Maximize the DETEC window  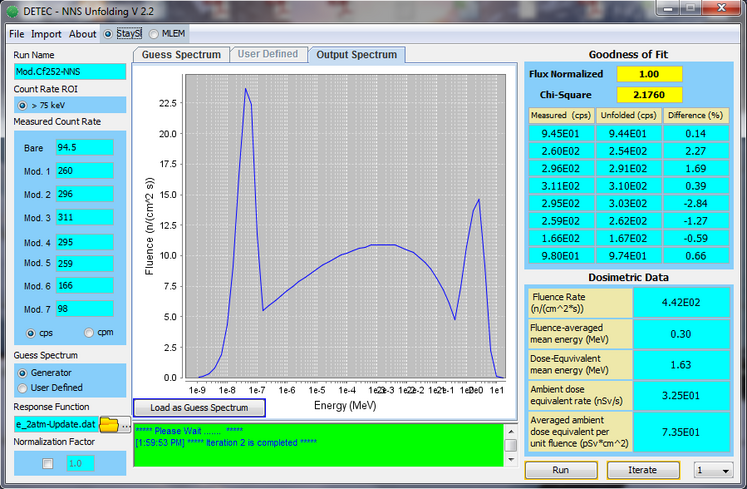(x=691, y=8)
